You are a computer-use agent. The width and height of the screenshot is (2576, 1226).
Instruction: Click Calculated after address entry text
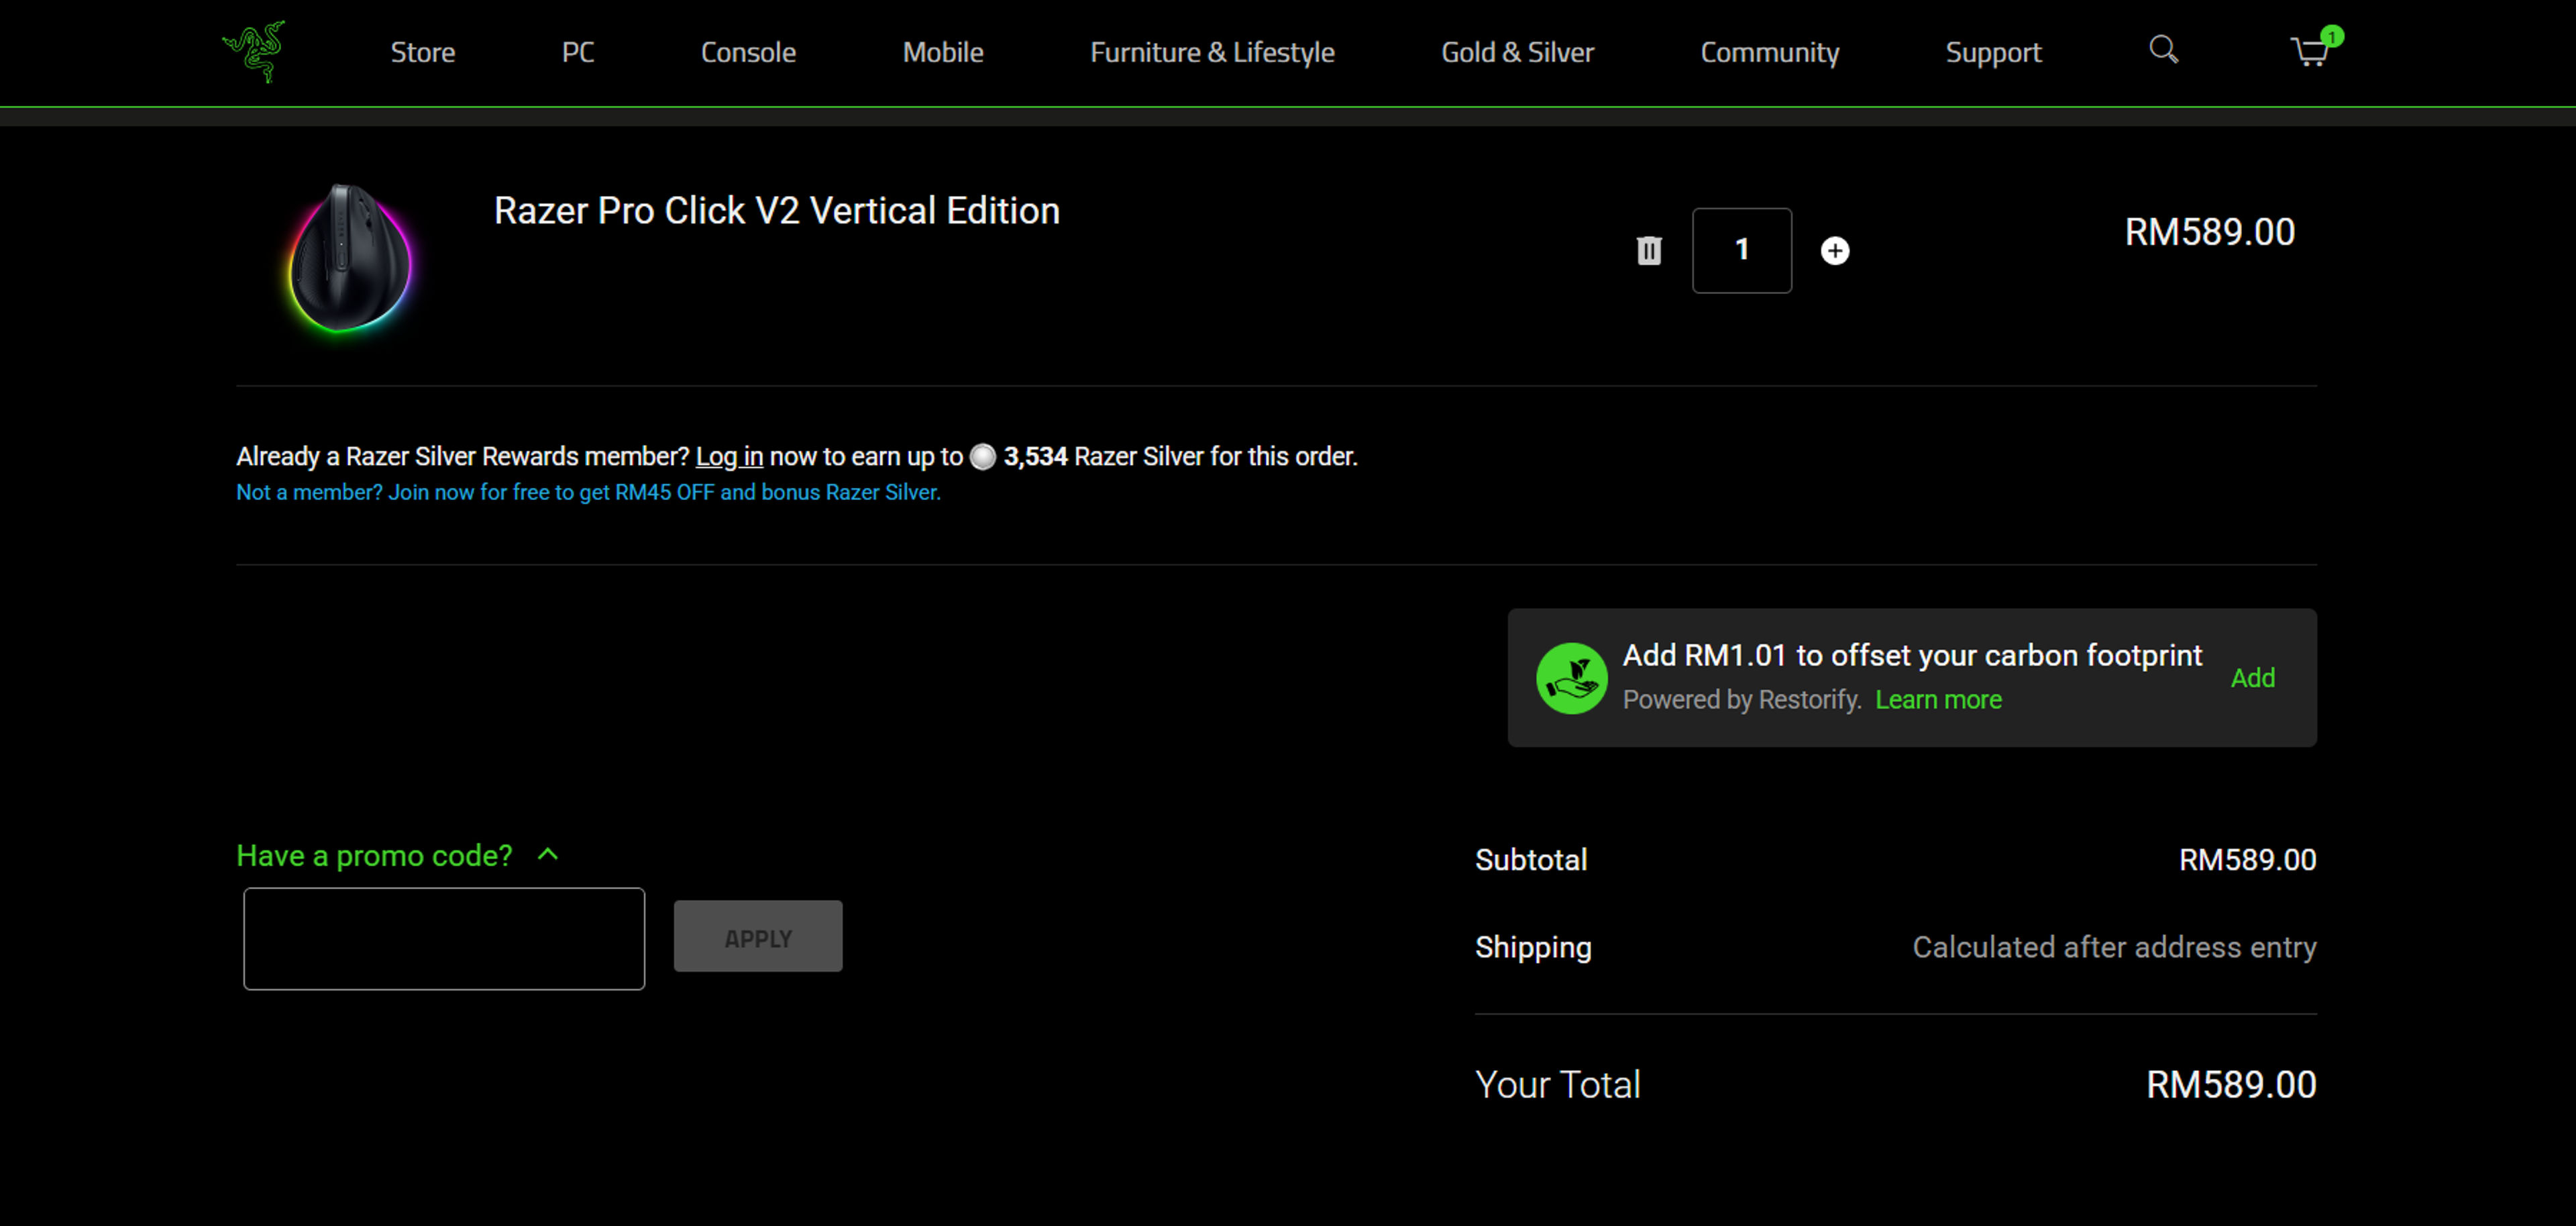coord(2114,948)
